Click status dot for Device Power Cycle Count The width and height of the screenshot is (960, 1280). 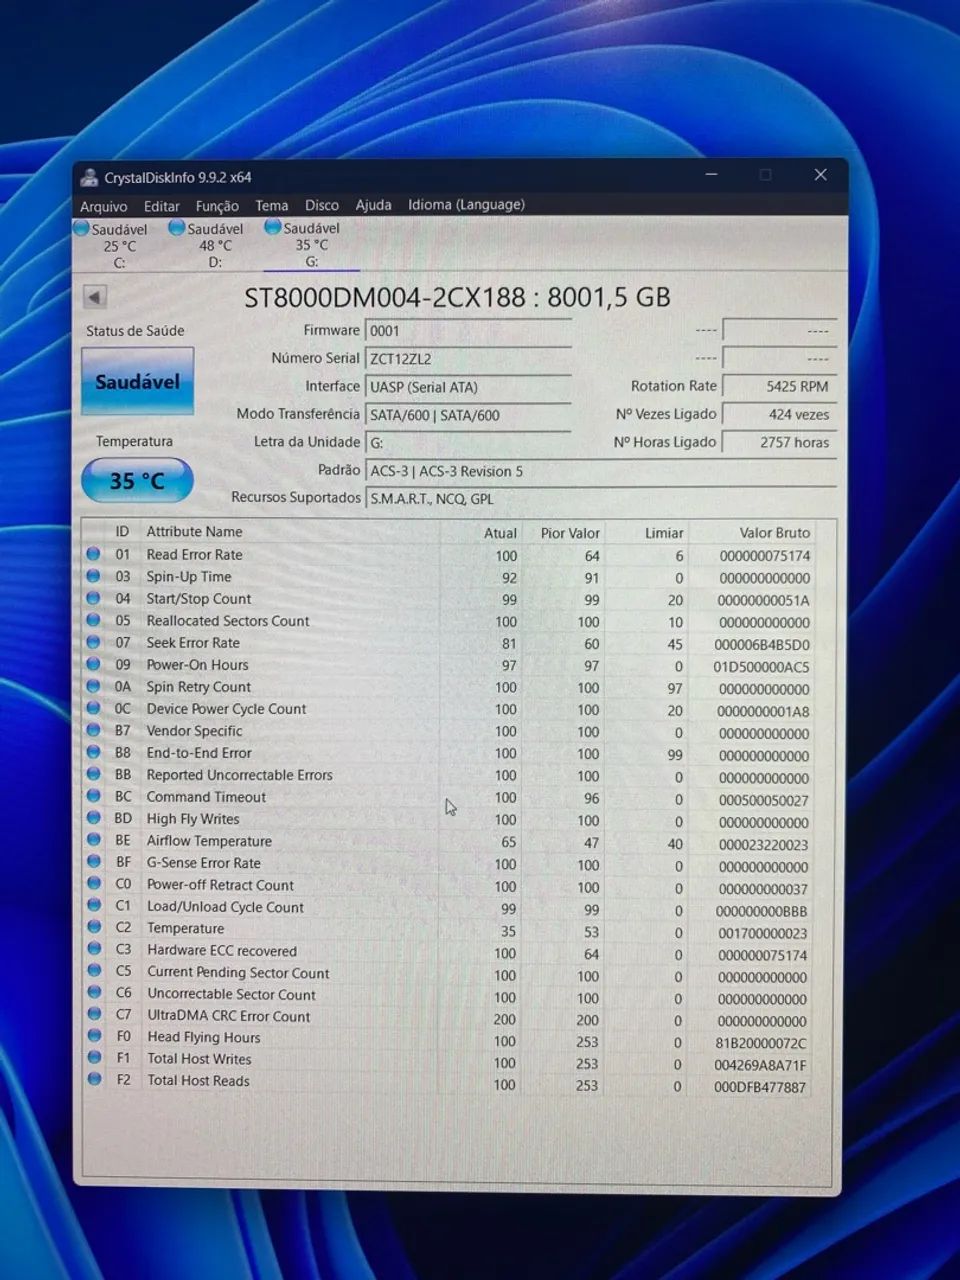(94, 708)
